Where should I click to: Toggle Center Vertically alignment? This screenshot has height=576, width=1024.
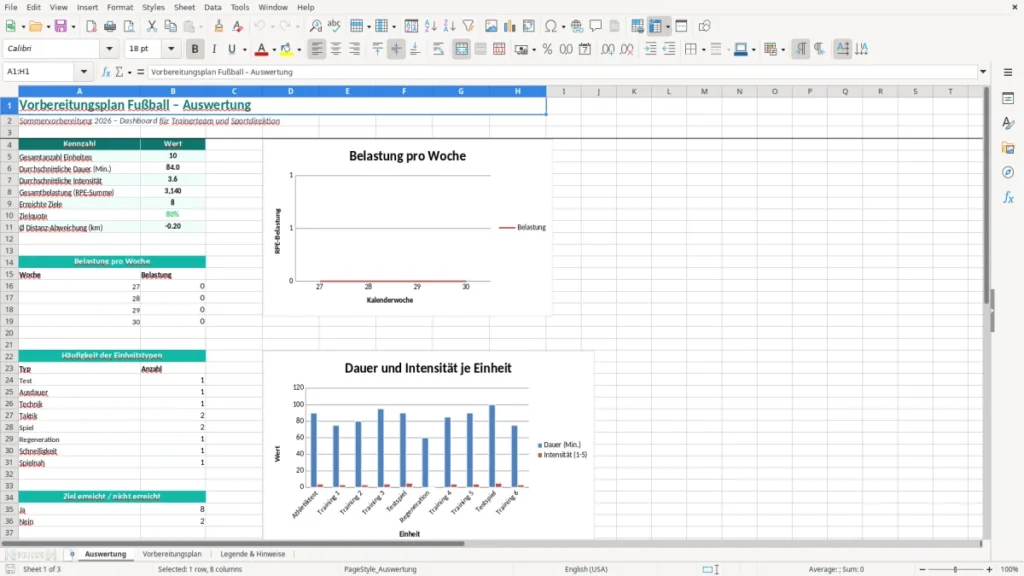(396, 49)
